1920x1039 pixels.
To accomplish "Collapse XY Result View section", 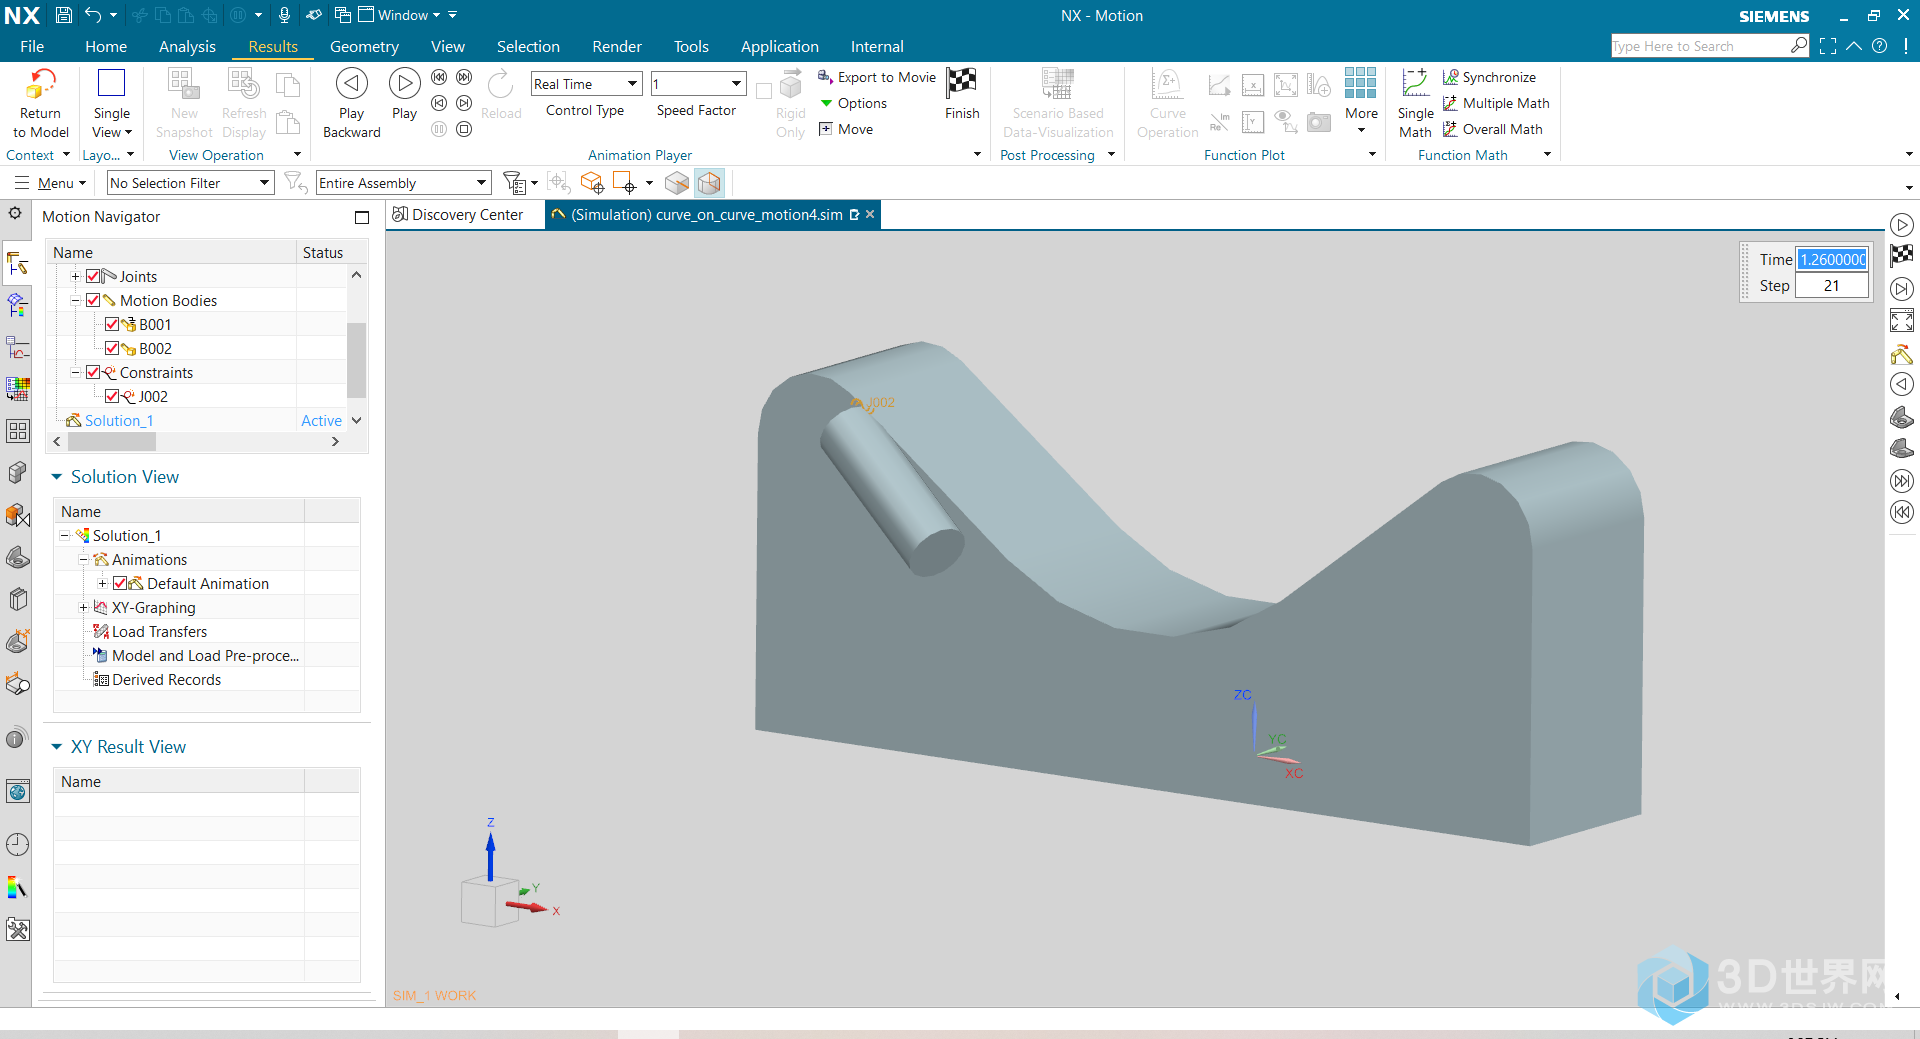I will tap(57, 747).
